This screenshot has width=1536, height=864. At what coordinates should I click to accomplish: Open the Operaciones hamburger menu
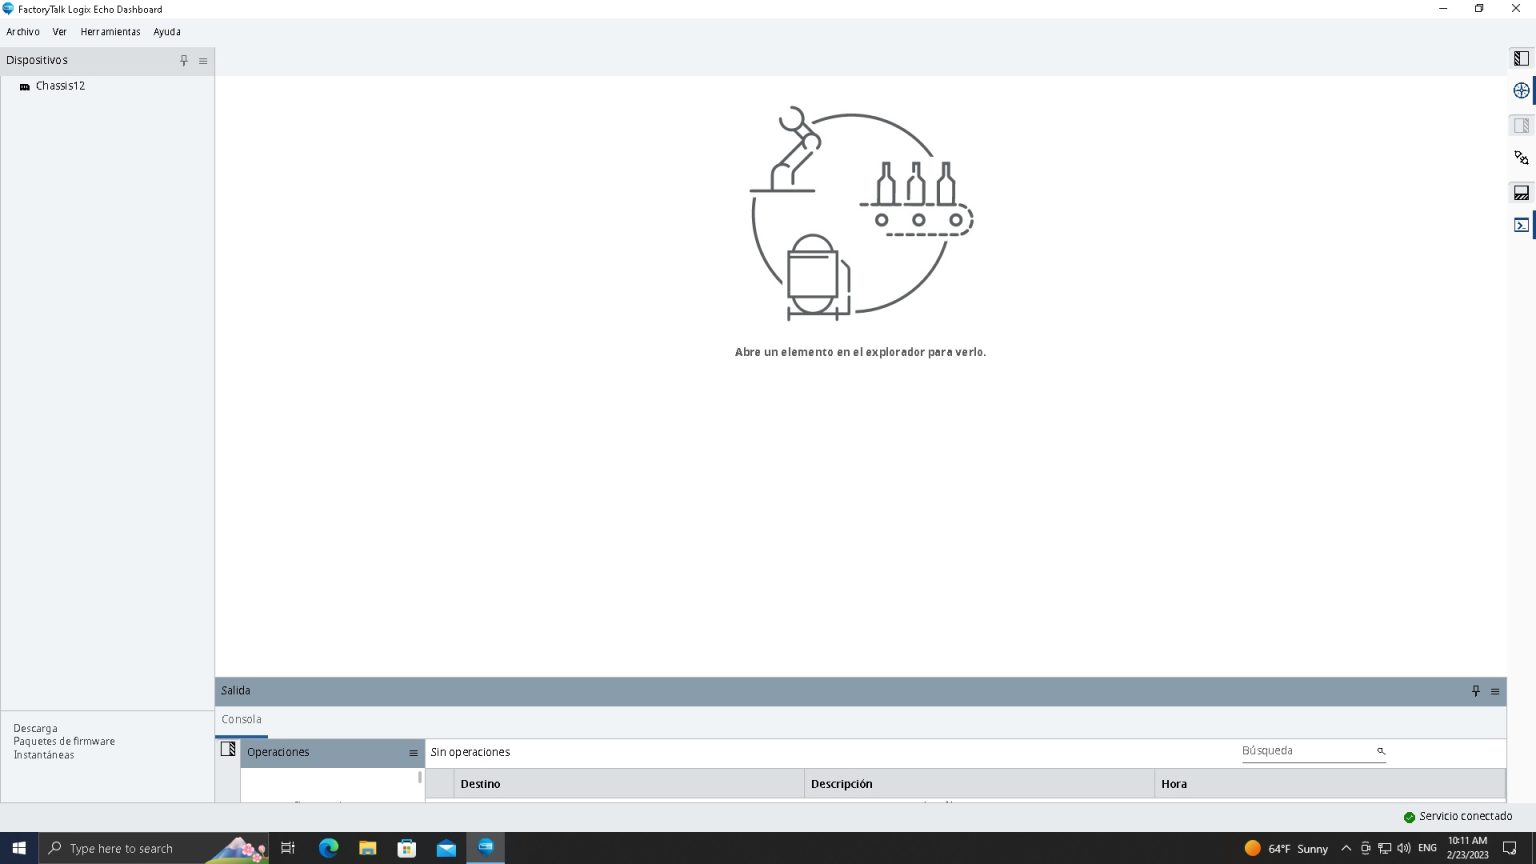click(x=413, y=752)
